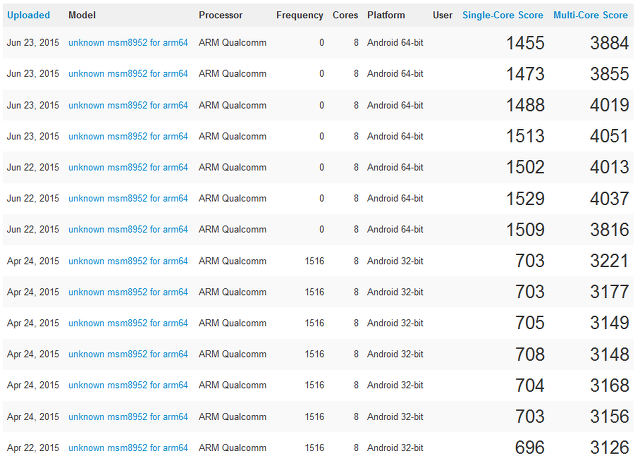Select the single-core score 708
This screenshot has height=463, width=640.
(x=530, y=354)
